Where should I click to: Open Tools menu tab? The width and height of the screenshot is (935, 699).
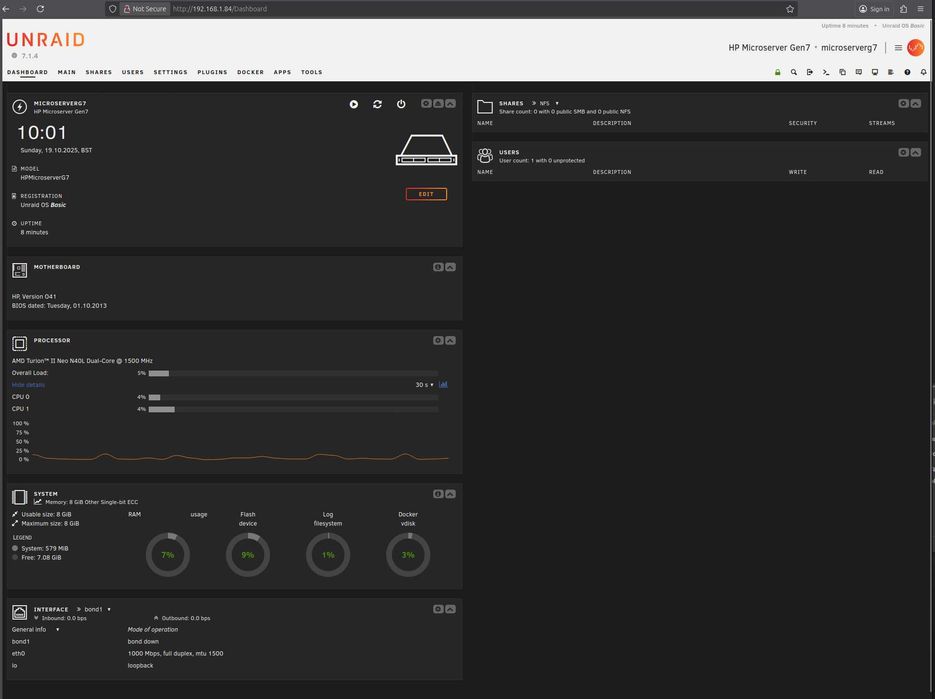point(311,72)
